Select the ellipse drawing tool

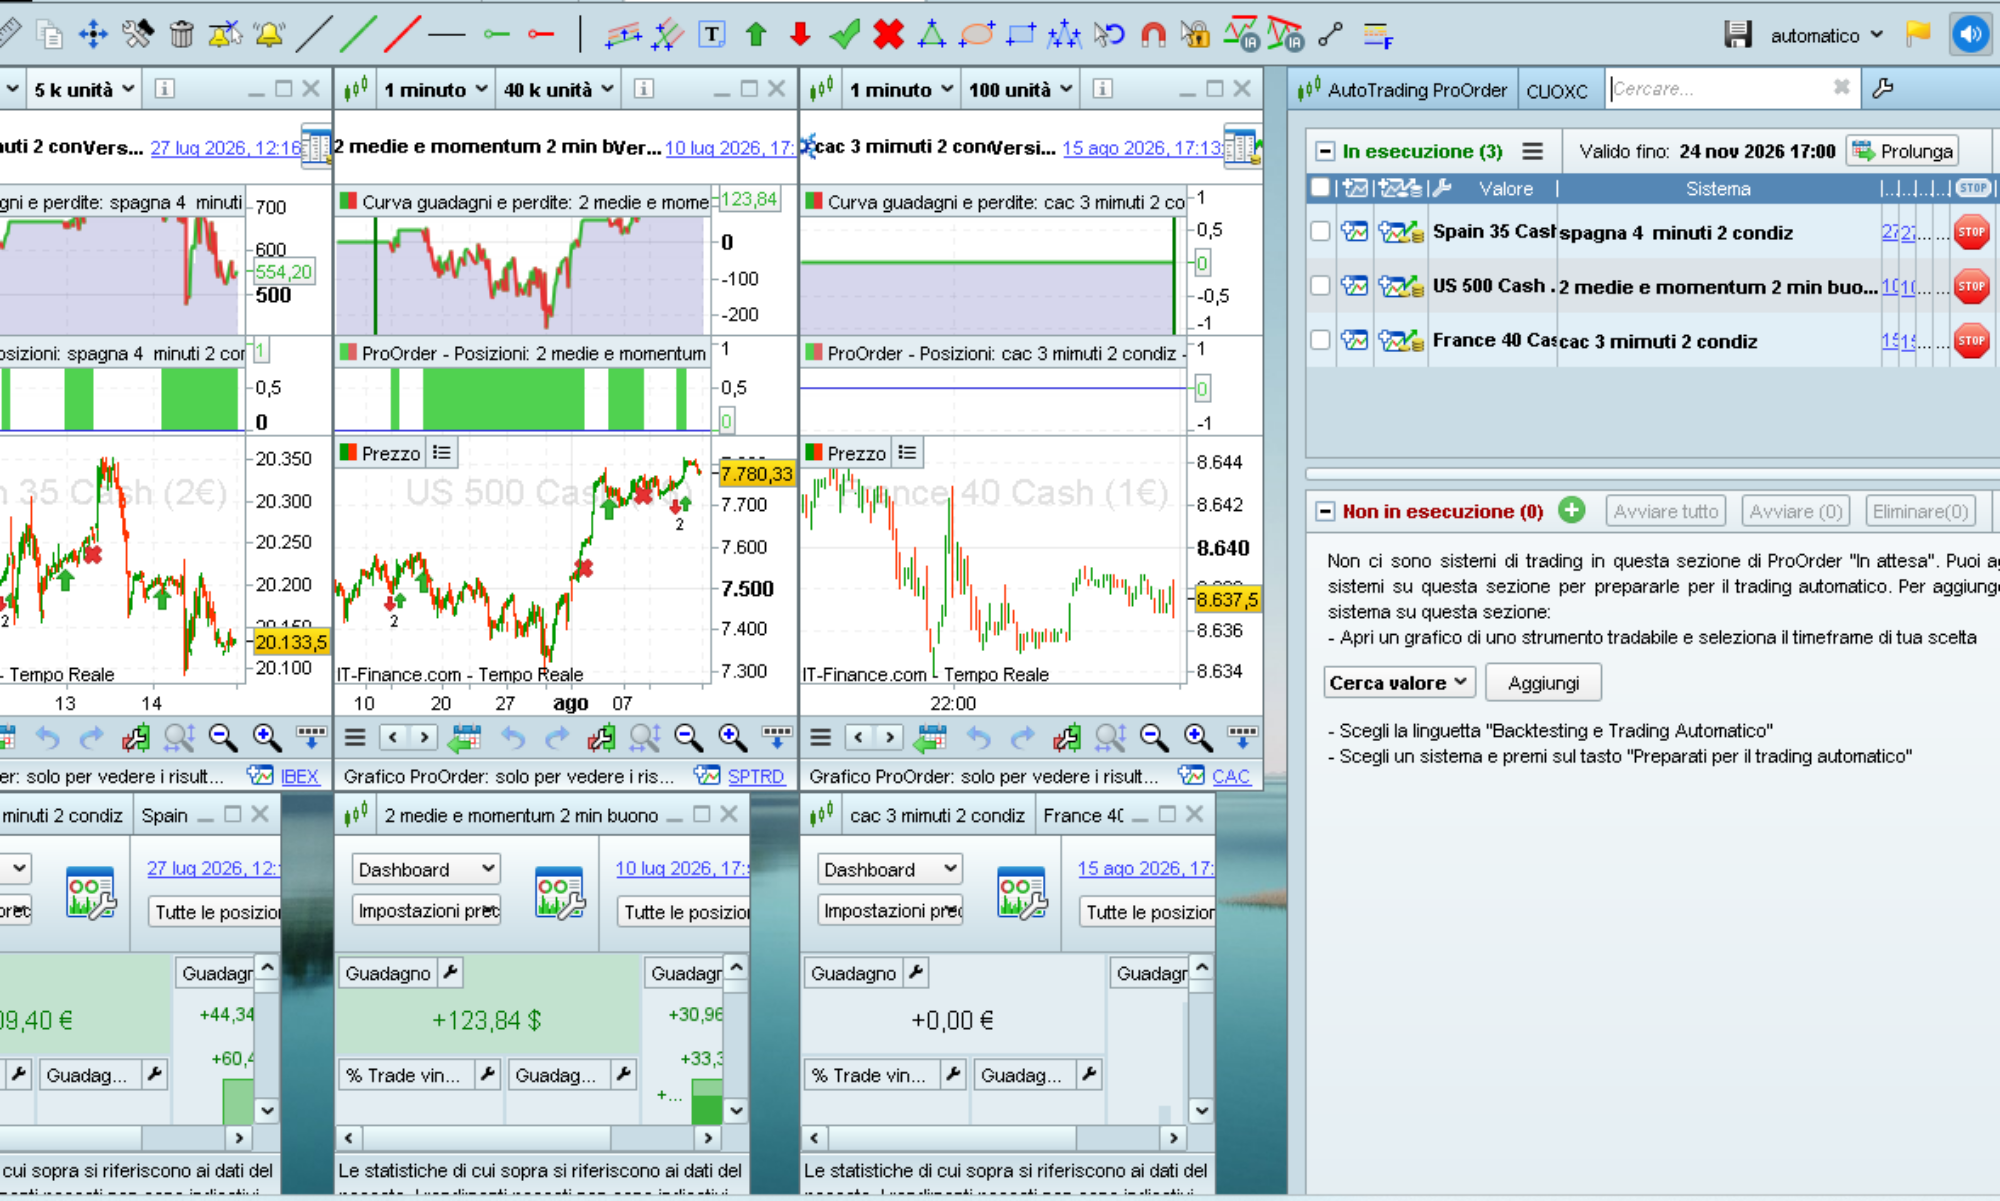click(977, 35)
